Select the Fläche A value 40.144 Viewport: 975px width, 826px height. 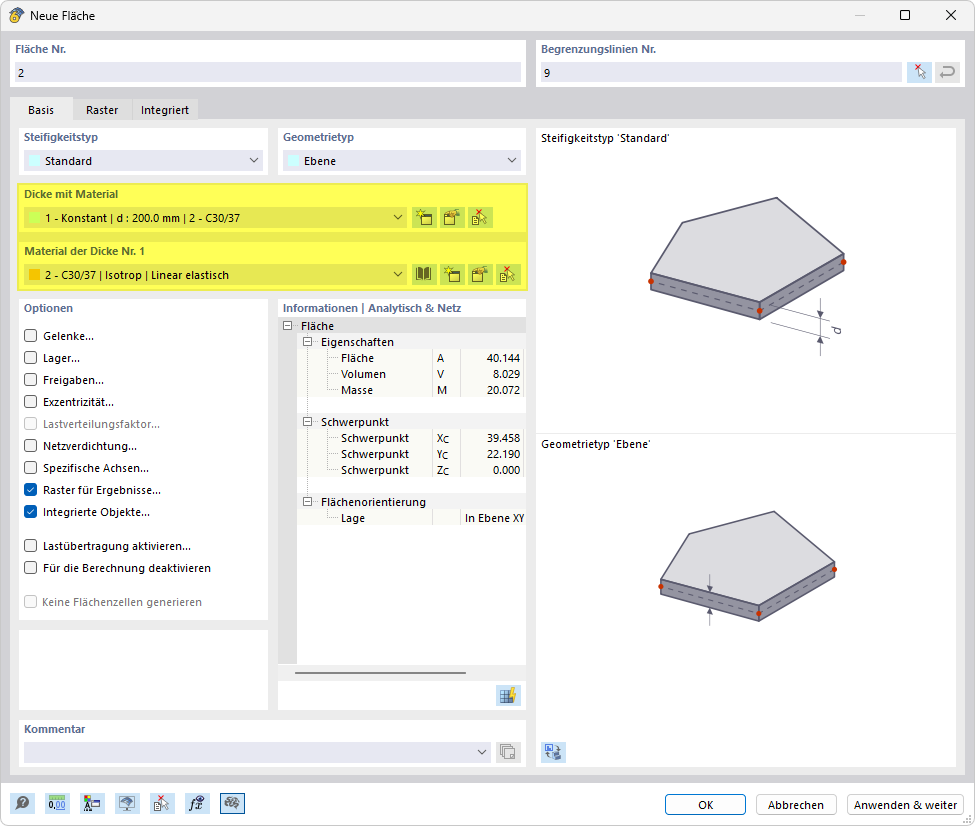point(503,358)
